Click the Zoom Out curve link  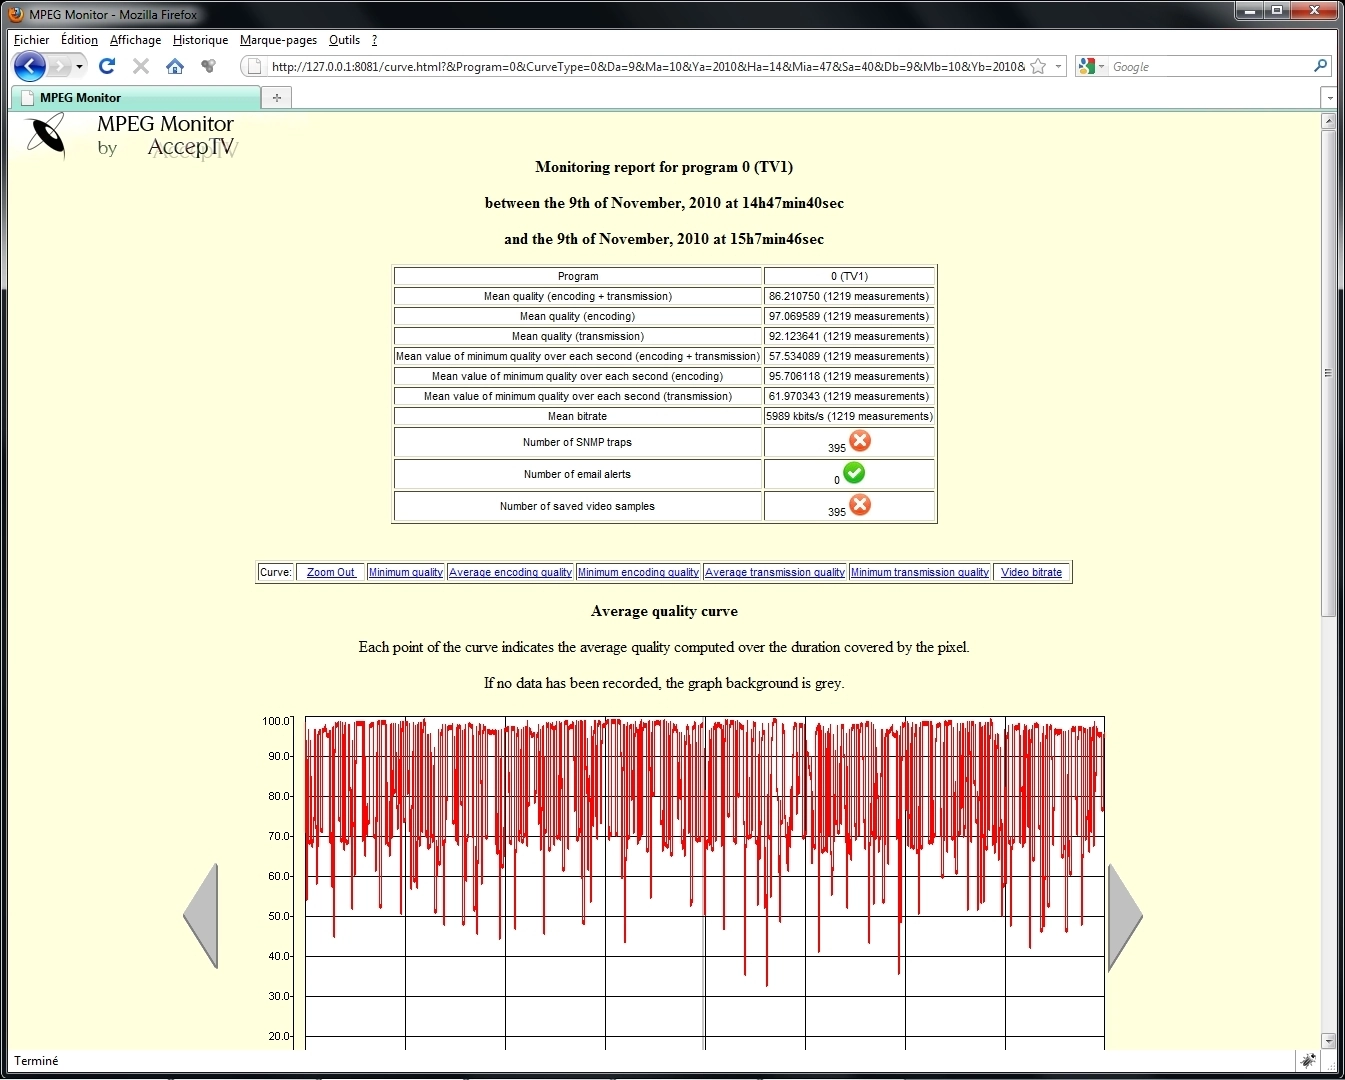pyautogui.click(x=330, y=572)
